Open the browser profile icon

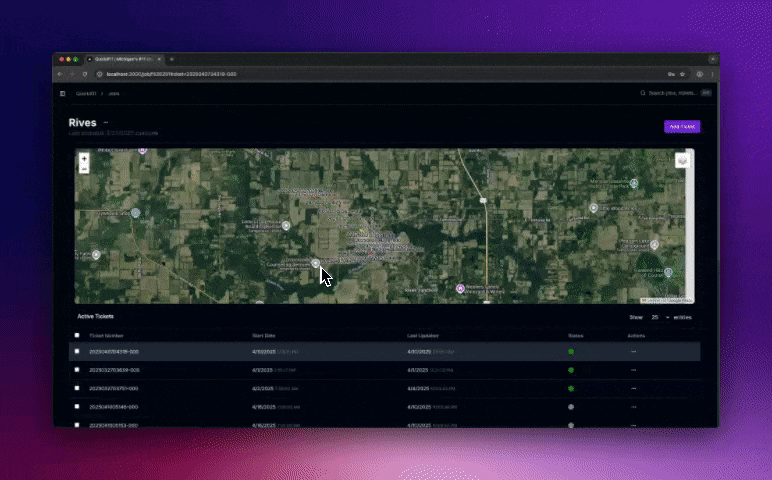point(699,74)
